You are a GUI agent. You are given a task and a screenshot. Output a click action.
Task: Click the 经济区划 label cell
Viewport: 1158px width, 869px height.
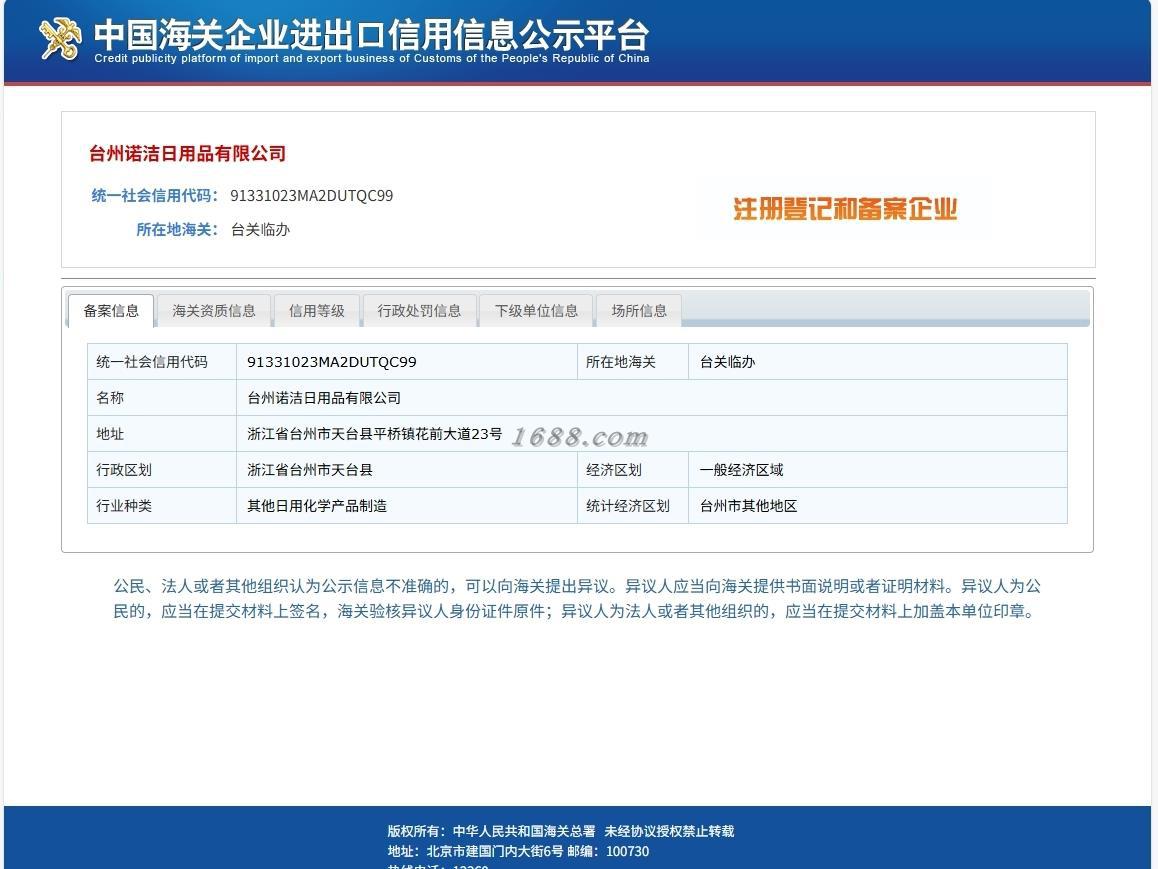(x=633, y=470)
